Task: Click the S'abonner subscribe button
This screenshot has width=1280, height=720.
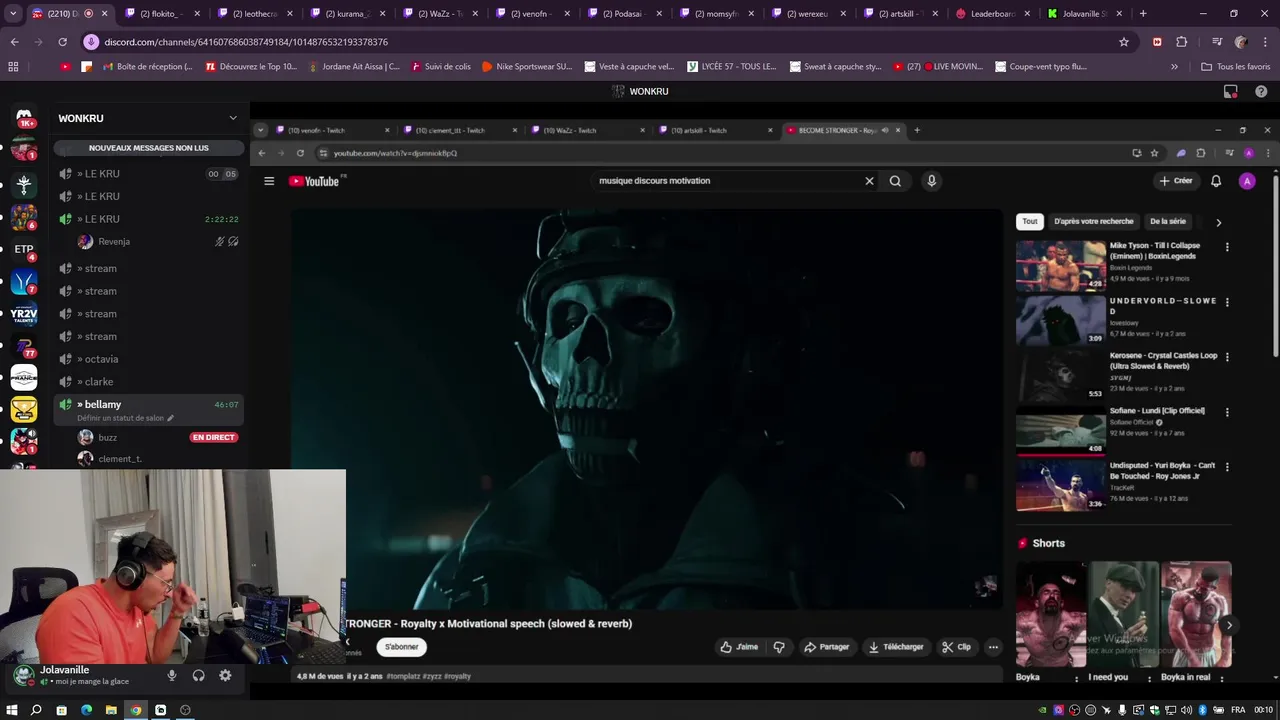Action: tap(402, 647)
